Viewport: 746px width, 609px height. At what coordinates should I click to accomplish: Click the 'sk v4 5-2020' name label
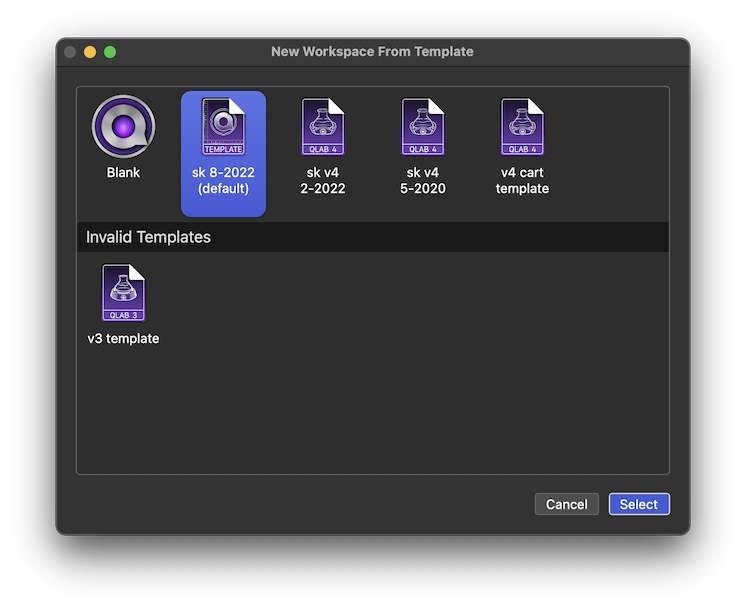423,180
